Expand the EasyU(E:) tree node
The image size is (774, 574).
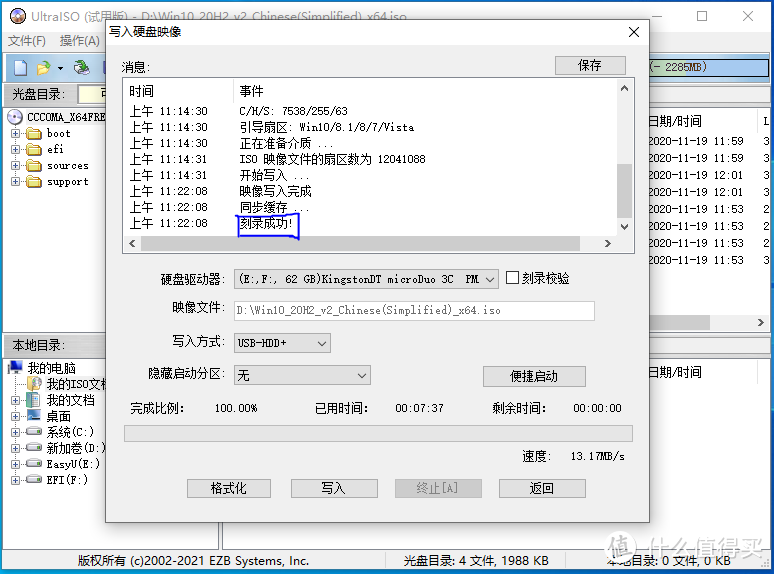[x=15, y=464]
